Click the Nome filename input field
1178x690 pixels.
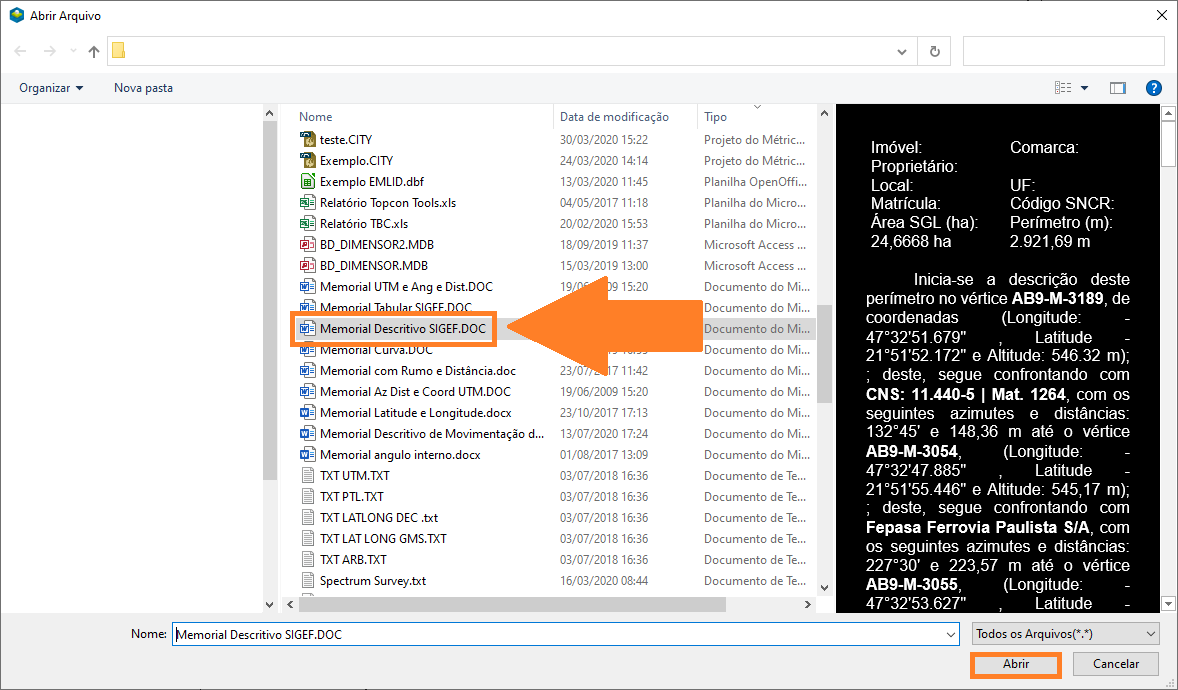[565, 634]
